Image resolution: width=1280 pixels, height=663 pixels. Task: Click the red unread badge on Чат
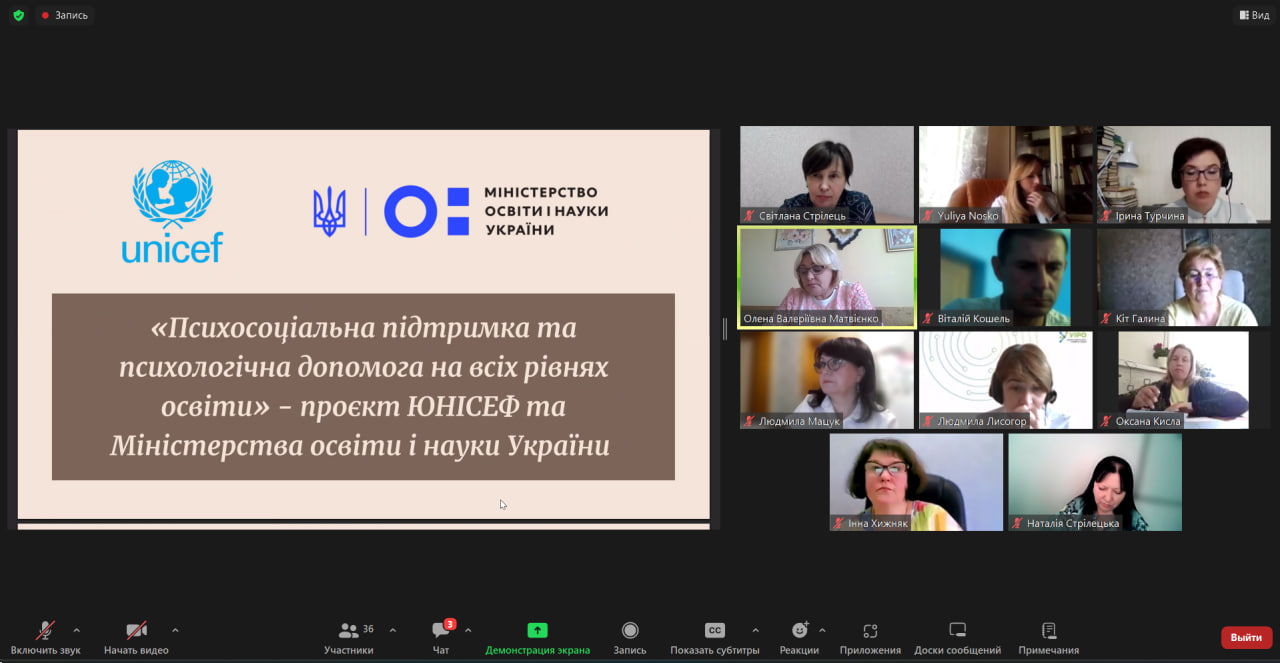coord(450,624)
